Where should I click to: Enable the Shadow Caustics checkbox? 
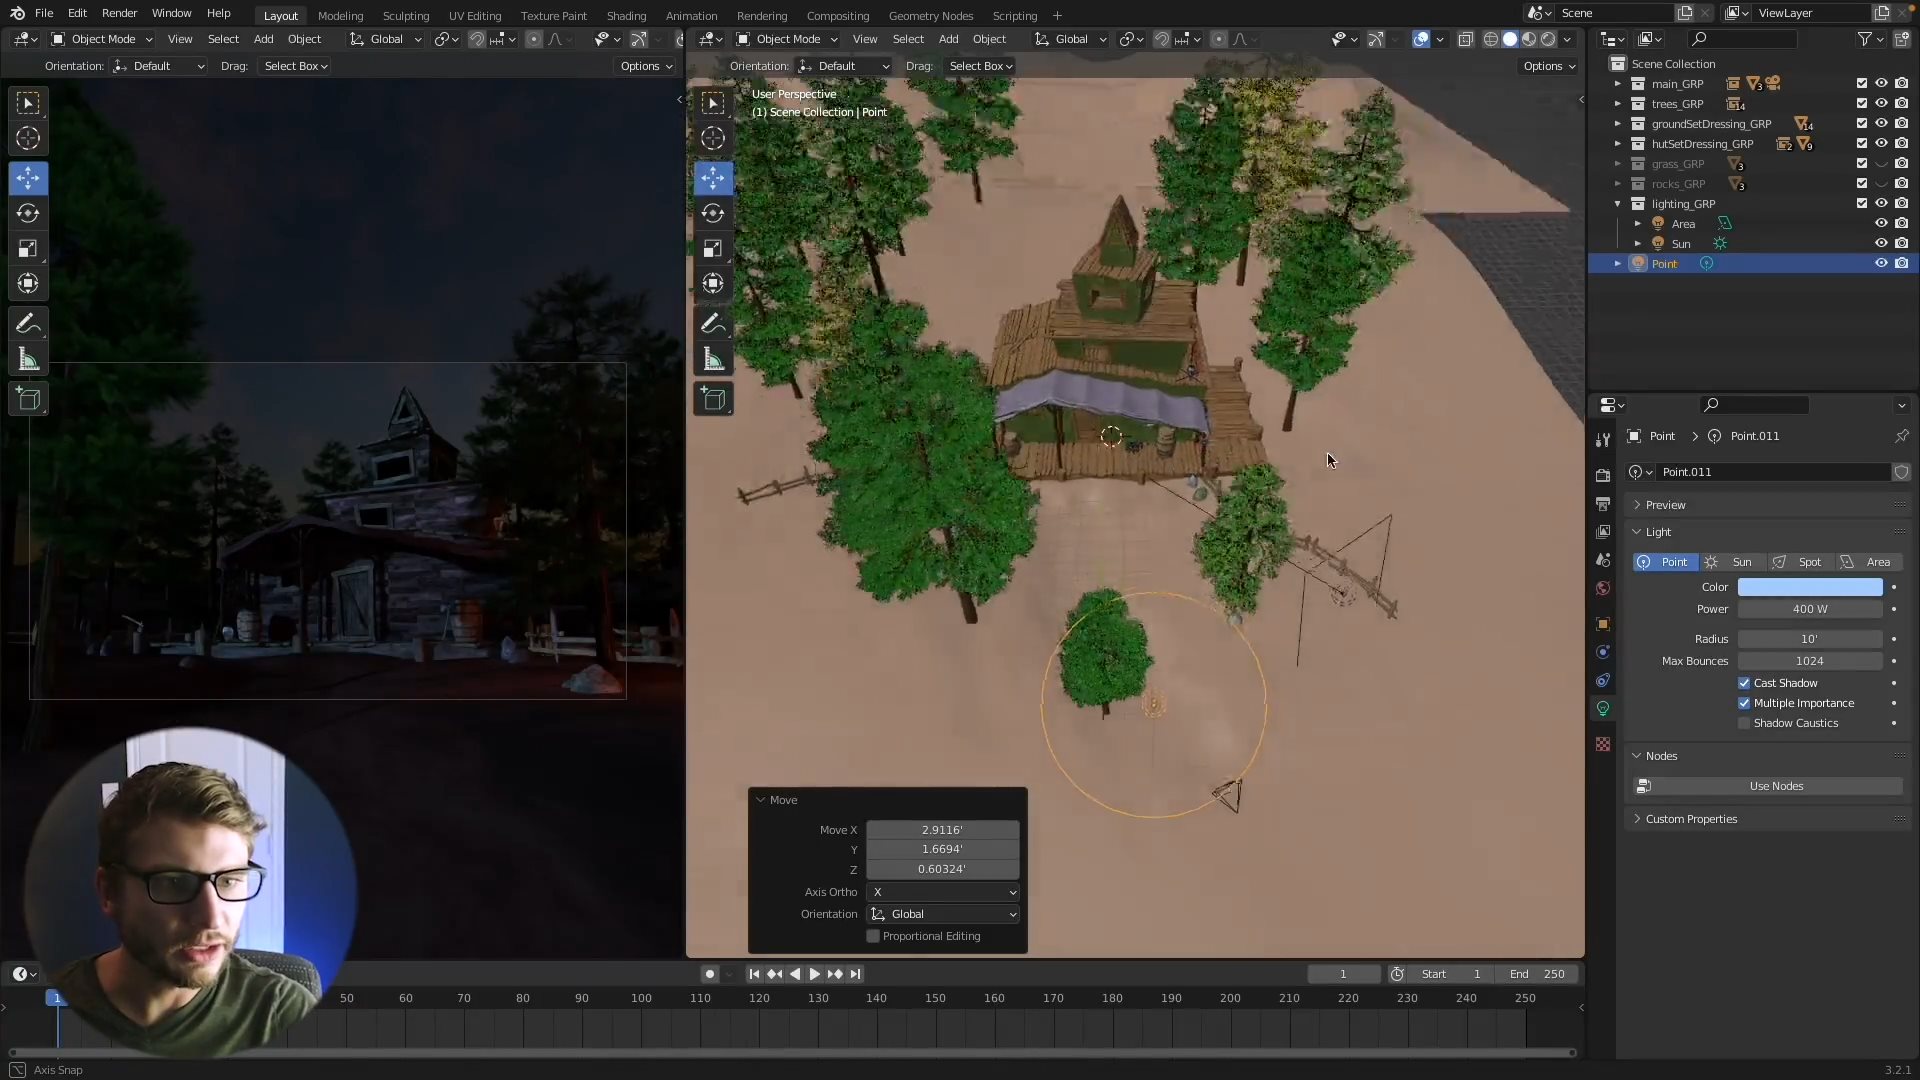click(1744, 723)
